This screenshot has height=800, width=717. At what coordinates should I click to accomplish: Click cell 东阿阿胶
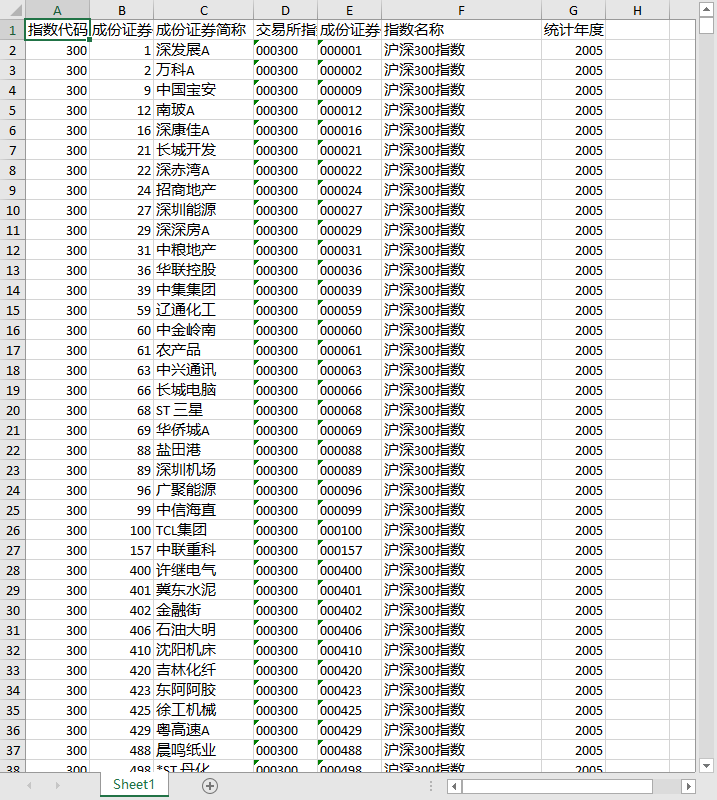(x=203, y=690)
